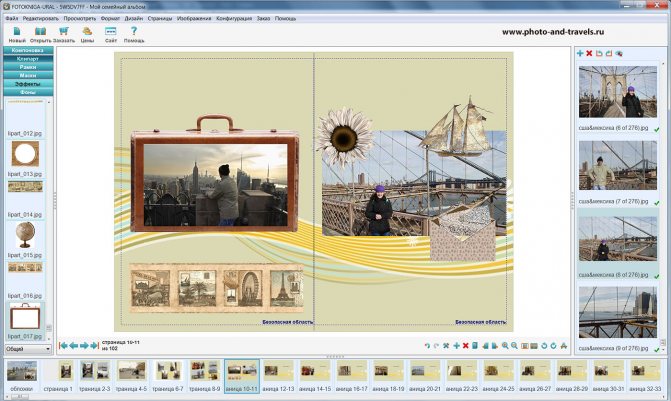Image resolution: width=671 pixels, height=401 pixels.
Task: Click the Заказать shopping cart icon
Action: [64, 32]
